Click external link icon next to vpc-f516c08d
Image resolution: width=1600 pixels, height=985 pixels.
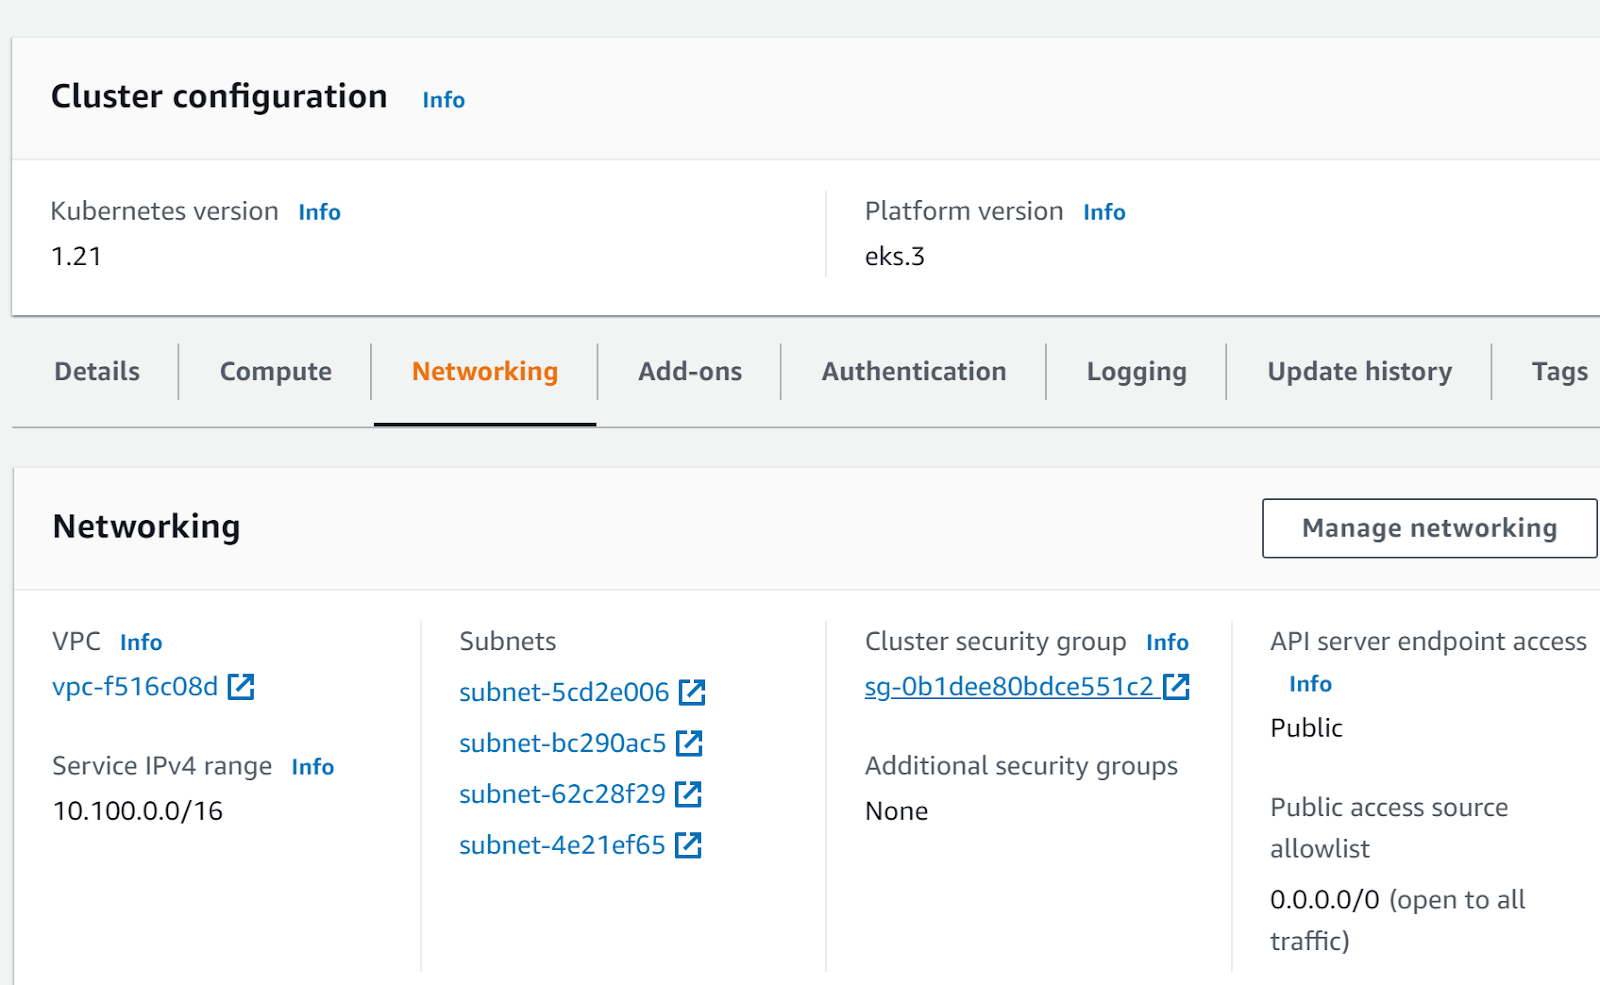[241, 687]
